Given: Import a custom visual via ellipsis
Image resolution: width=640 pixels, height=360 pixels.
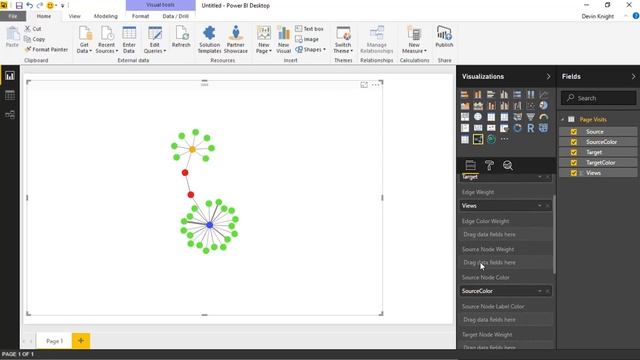Looking at the screenshot, I should click(x=504, y=140).
